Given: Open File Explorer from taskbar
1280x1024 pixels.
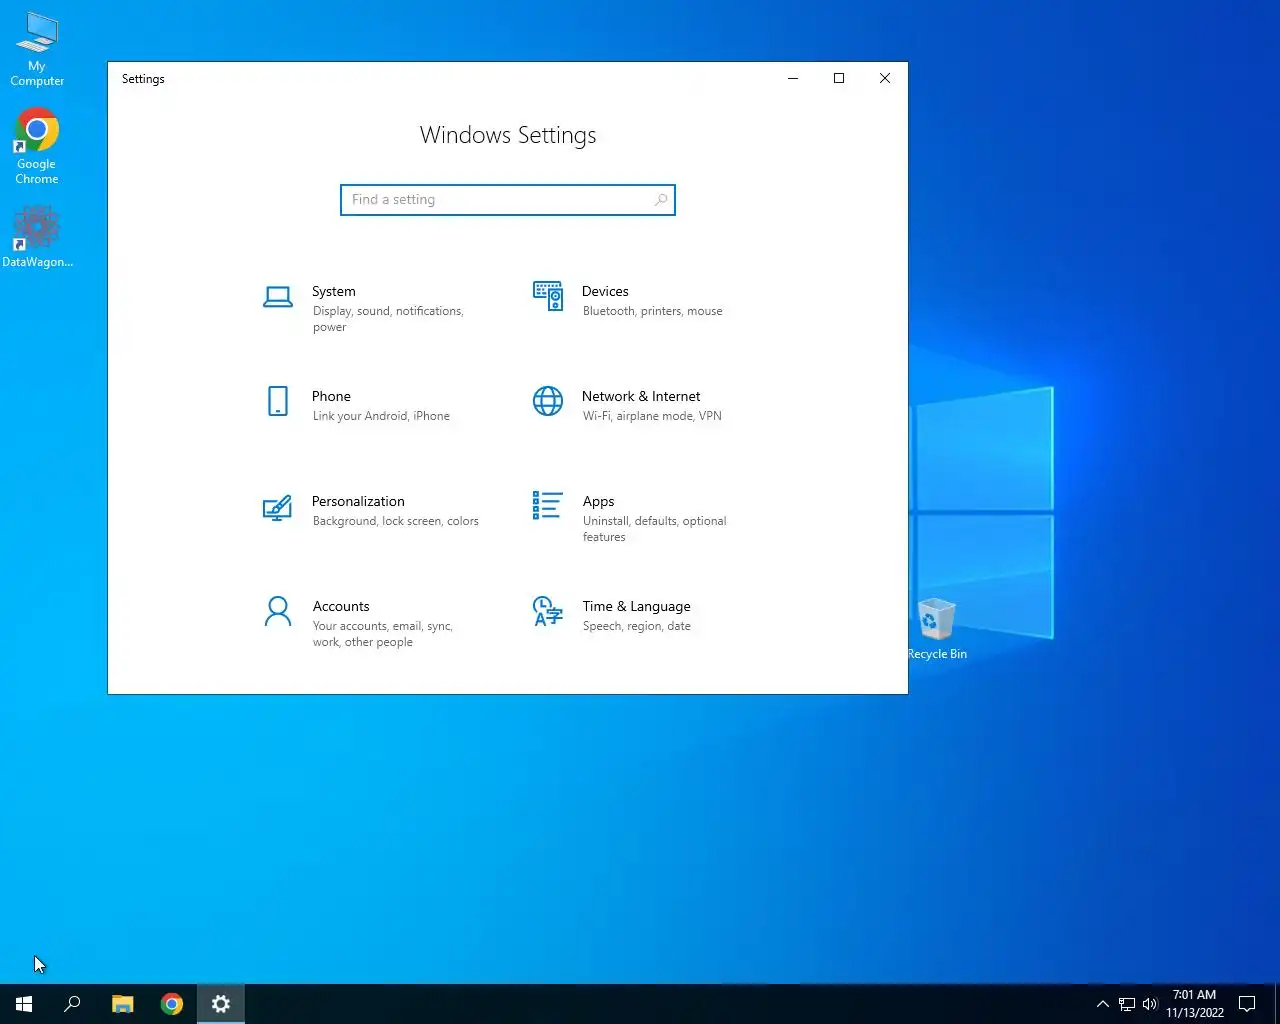Looking at the screenshot, I should pyautogui.click(x=122, y=1004).
